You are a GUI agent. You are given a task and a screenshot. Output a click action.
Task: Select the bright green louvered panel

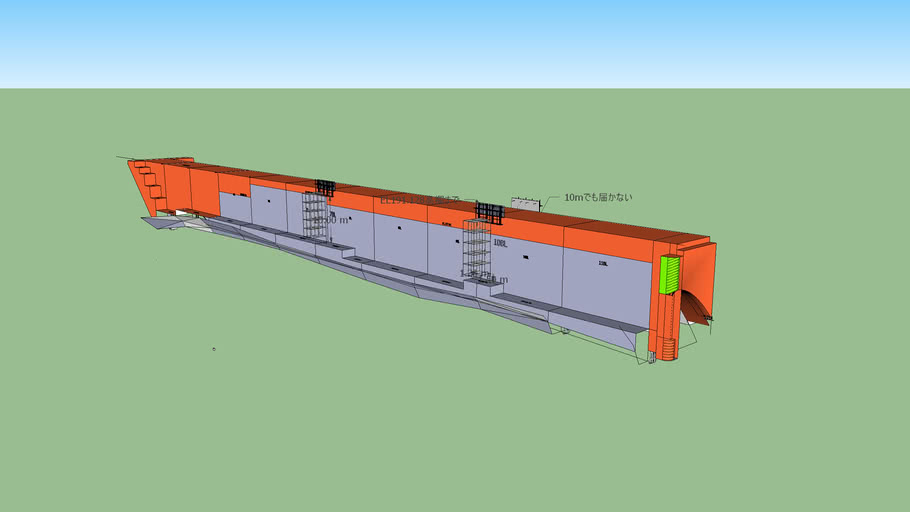pos(670,275)
